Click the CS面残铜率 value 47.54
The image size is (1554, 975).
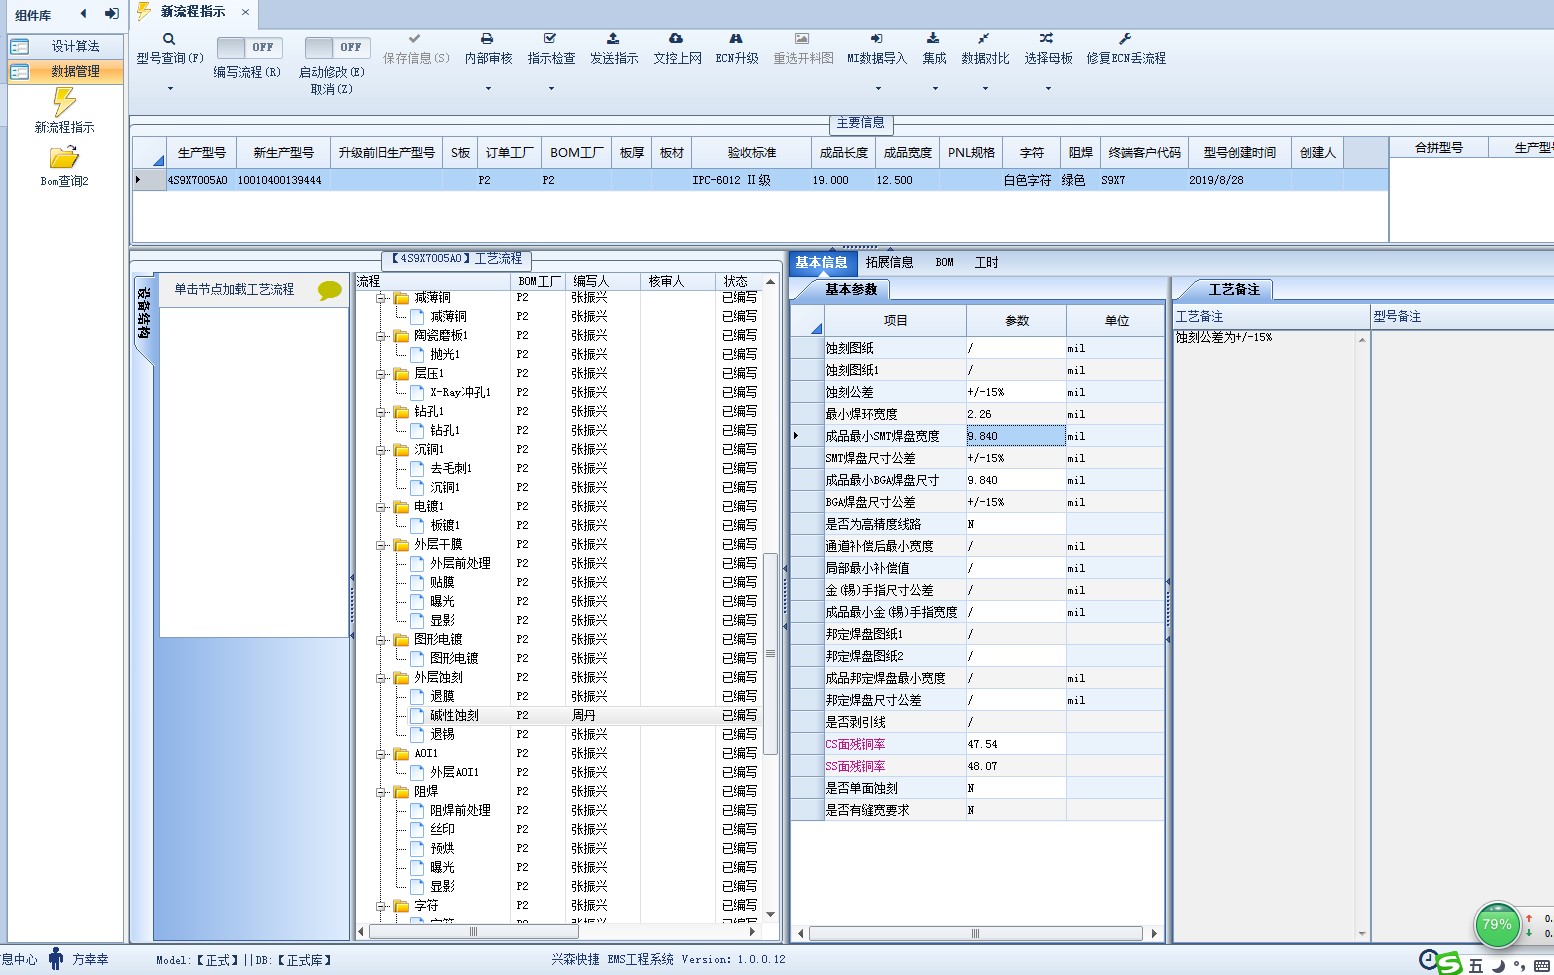click(1016, 744)
